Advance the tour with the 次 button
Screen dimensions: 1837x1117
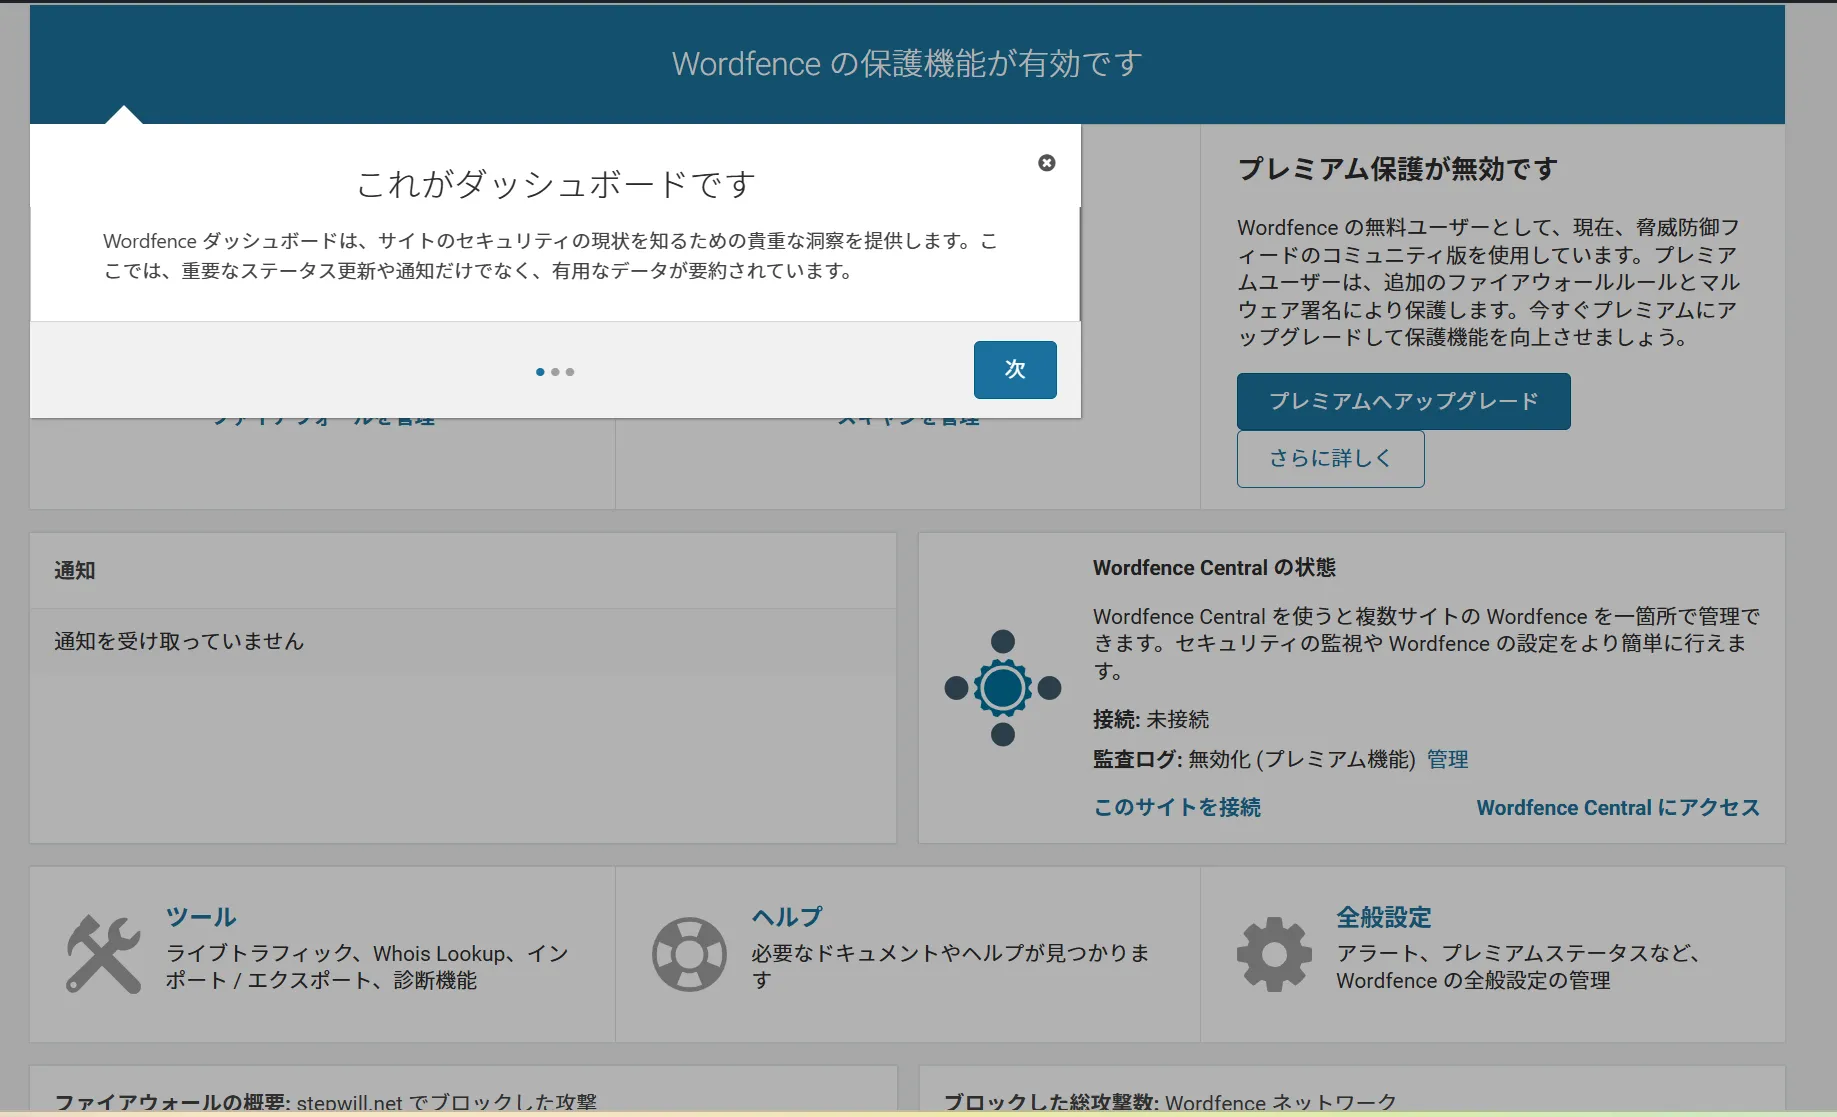pos(1014,369)
